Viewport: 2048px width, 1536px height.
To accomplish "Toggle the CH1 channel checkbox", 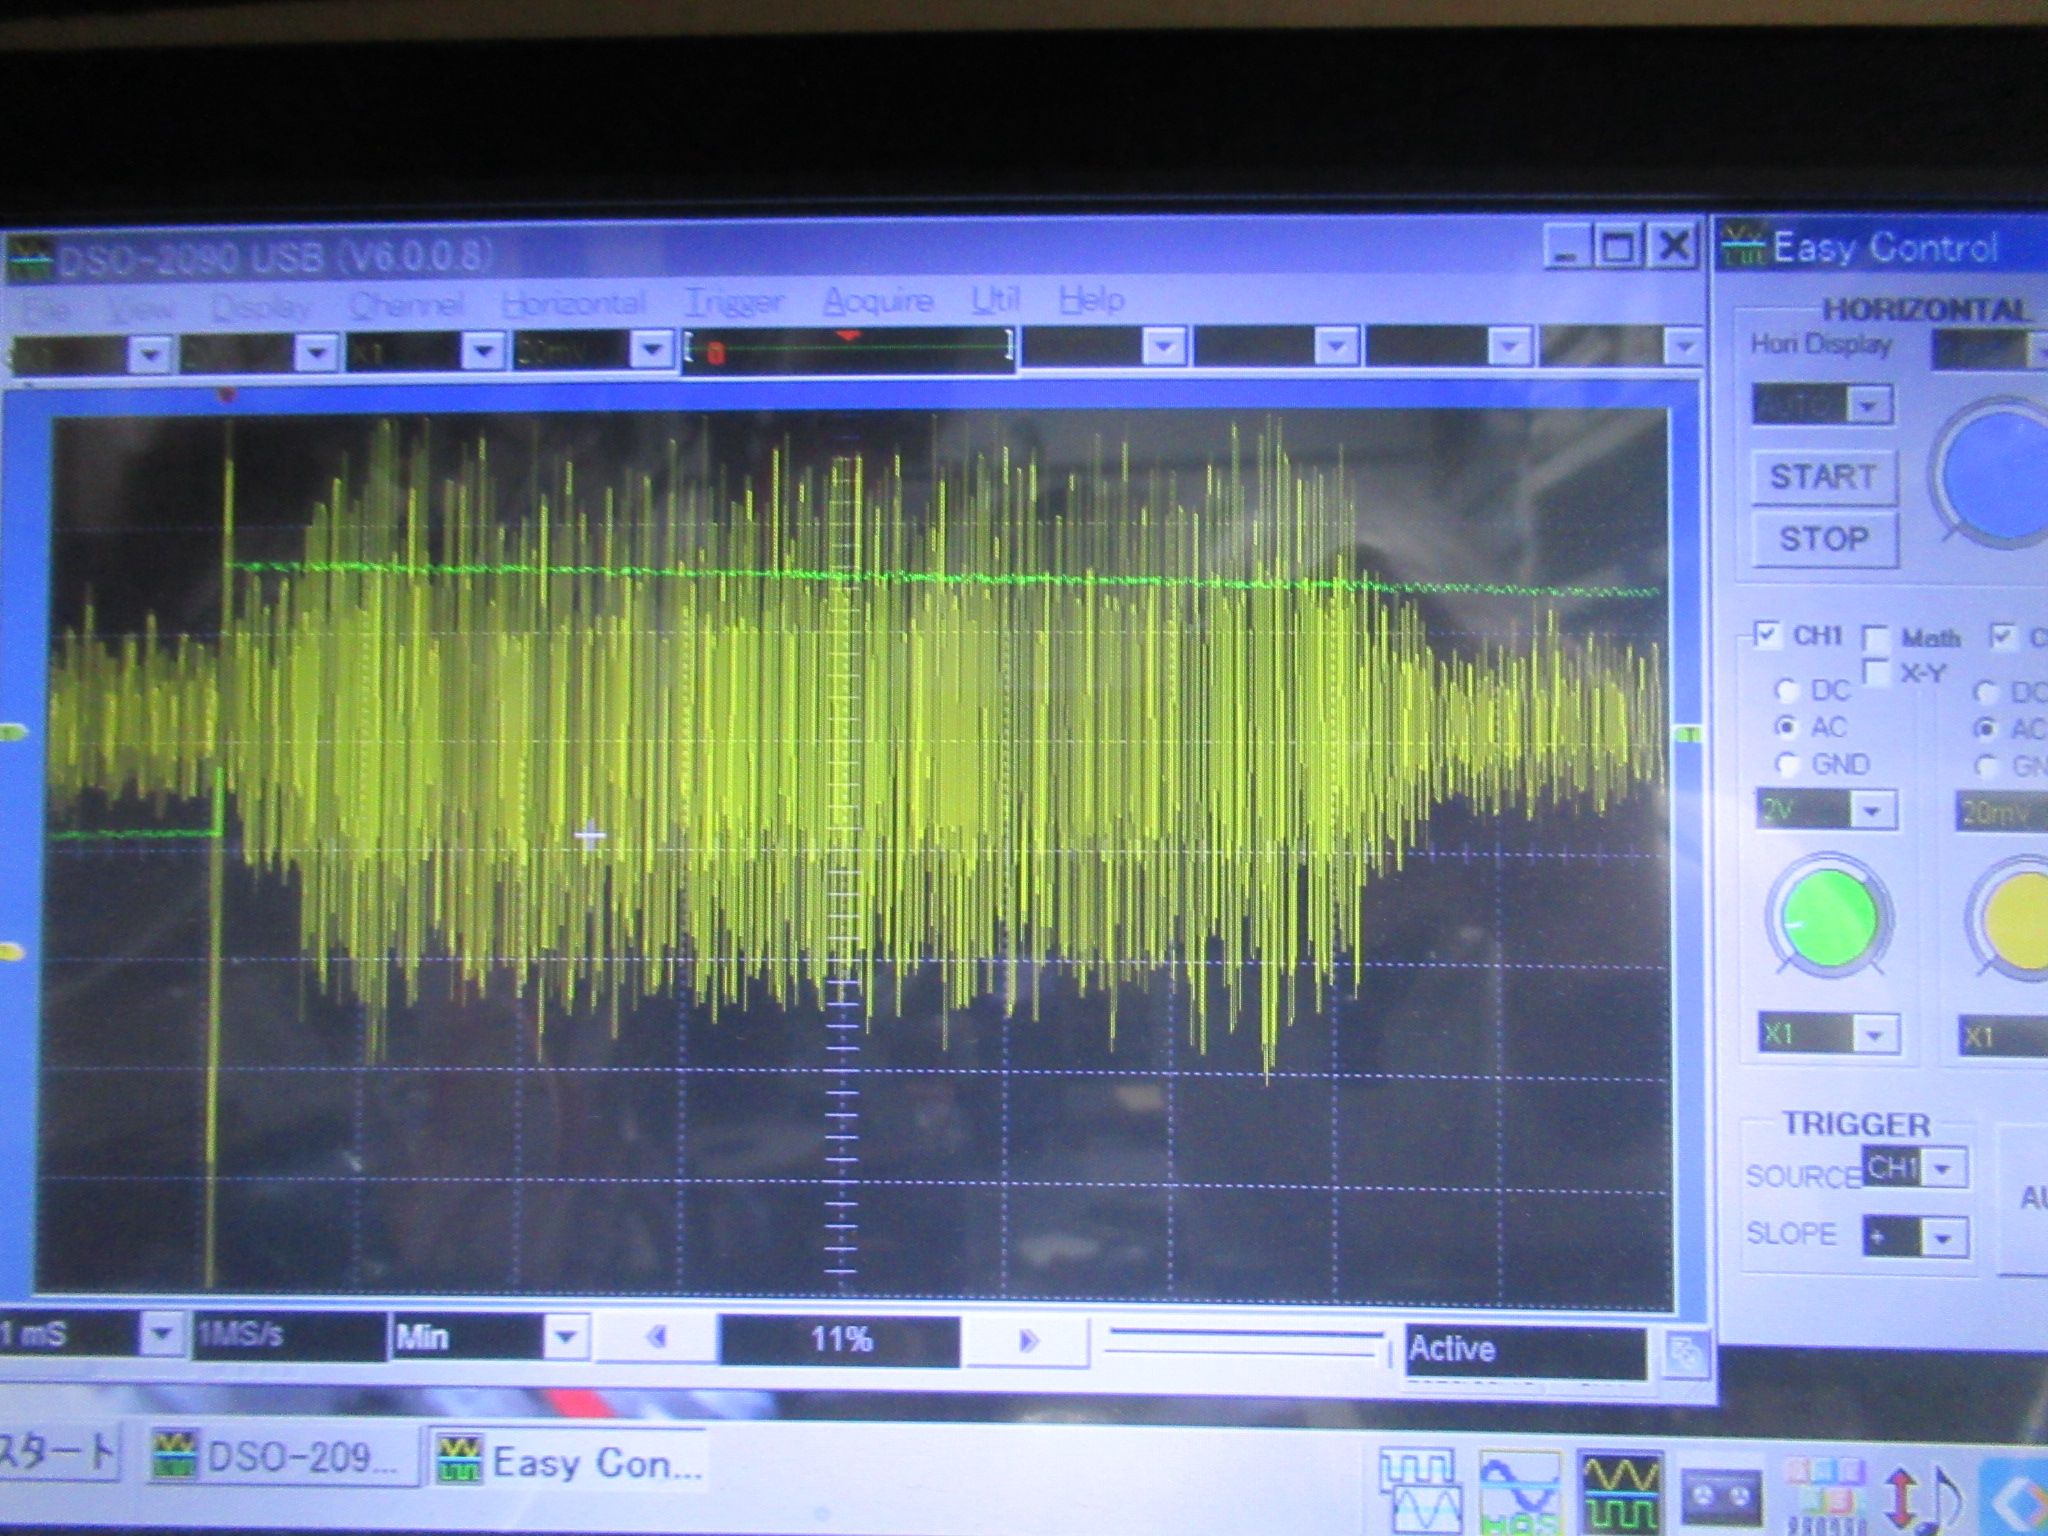I will pos(1767,636).
